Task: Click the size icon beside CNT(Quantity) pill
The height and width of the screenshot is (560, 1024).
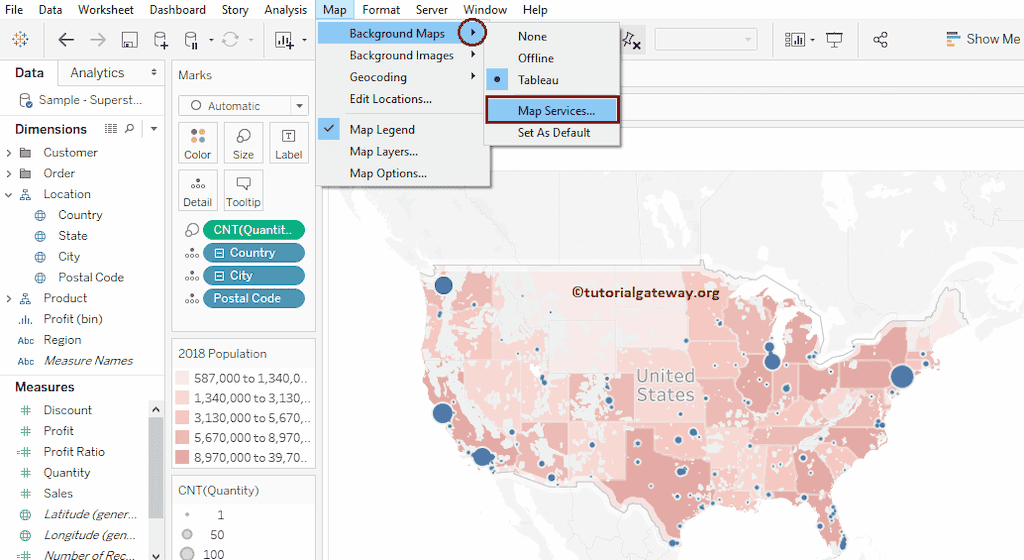Action: coord(191,230)
